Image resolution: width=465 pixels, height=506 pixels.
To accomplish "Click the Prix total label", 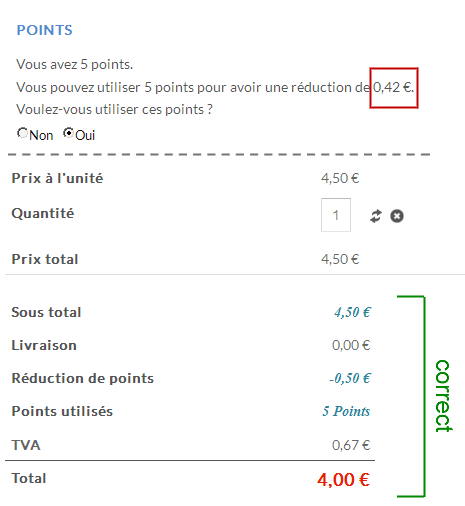I will click(45, 259).
